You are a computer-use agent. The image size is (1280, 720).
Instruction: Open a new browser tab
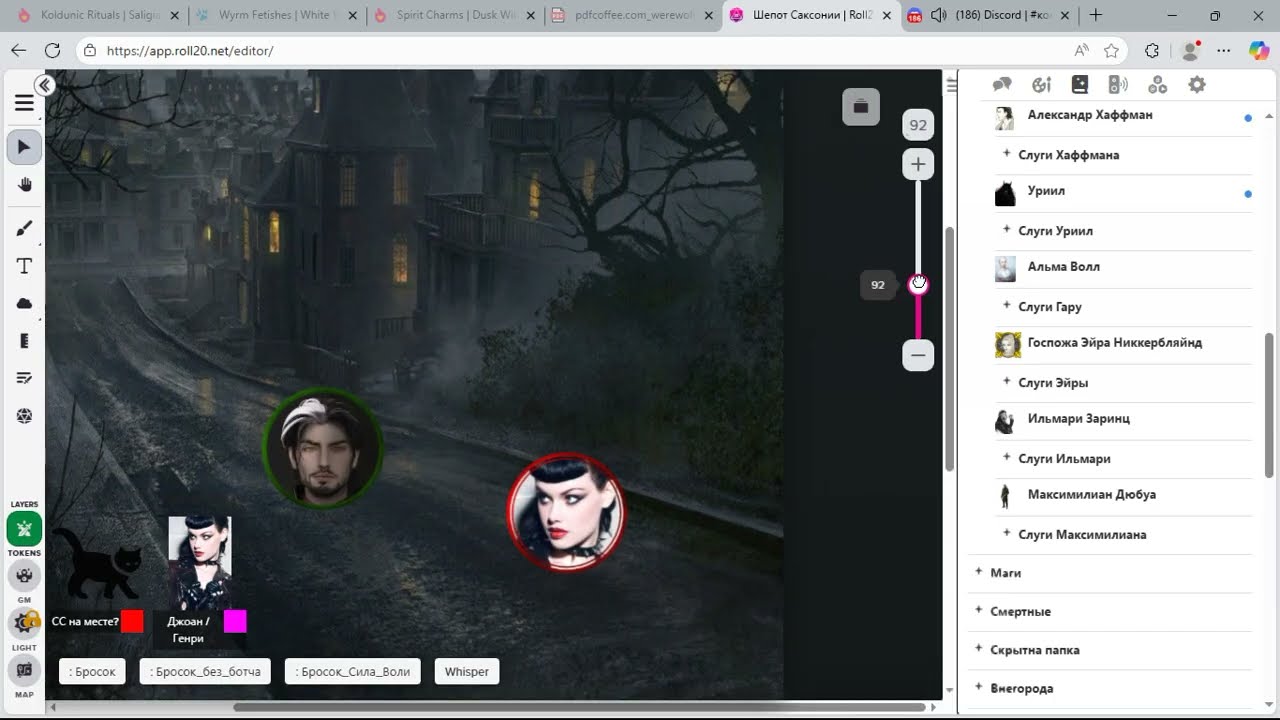1096,15
